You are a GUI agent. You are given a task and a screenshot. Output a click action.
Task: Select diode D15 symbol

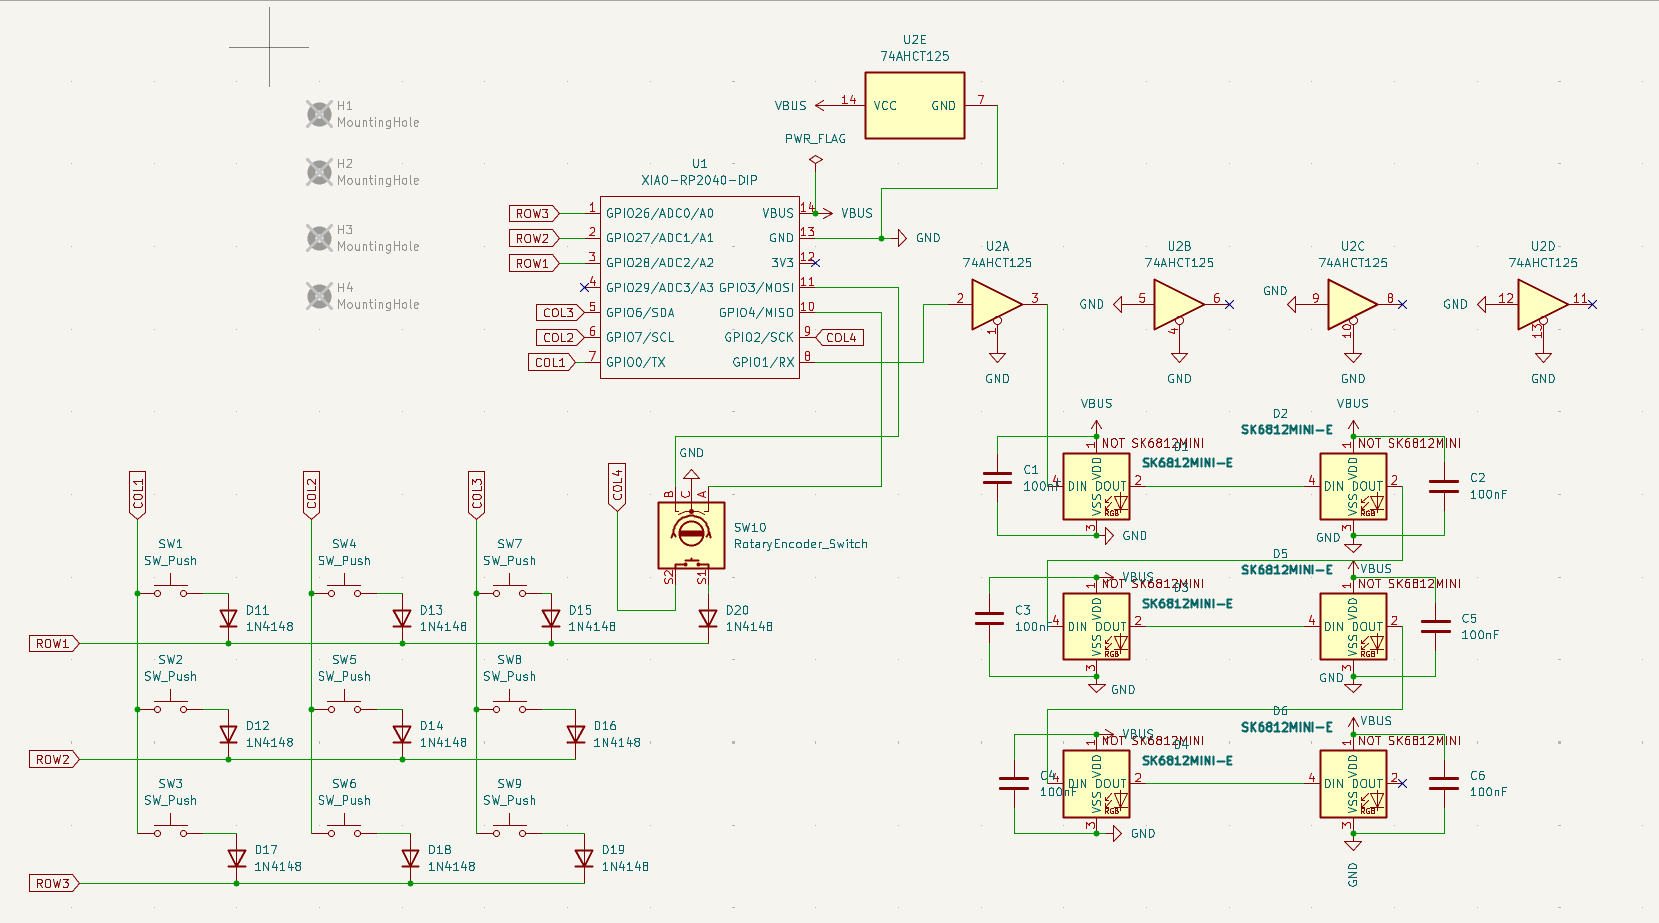click(x=551, y=619)
